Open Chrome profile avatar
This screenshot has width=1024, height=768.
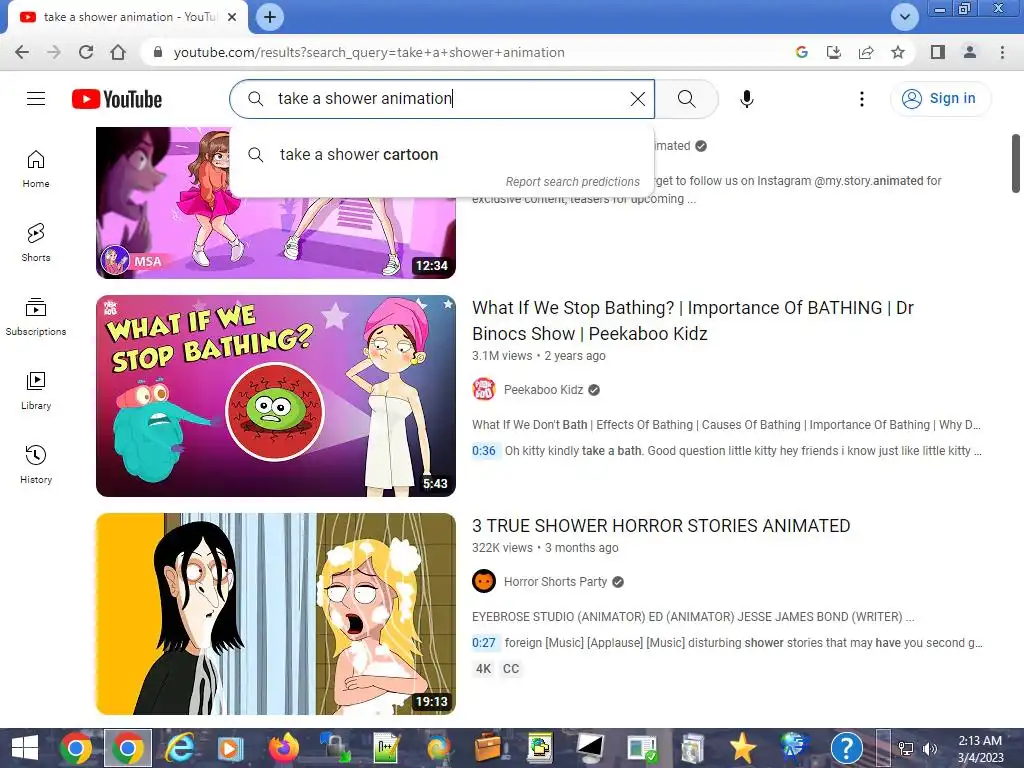970,52
